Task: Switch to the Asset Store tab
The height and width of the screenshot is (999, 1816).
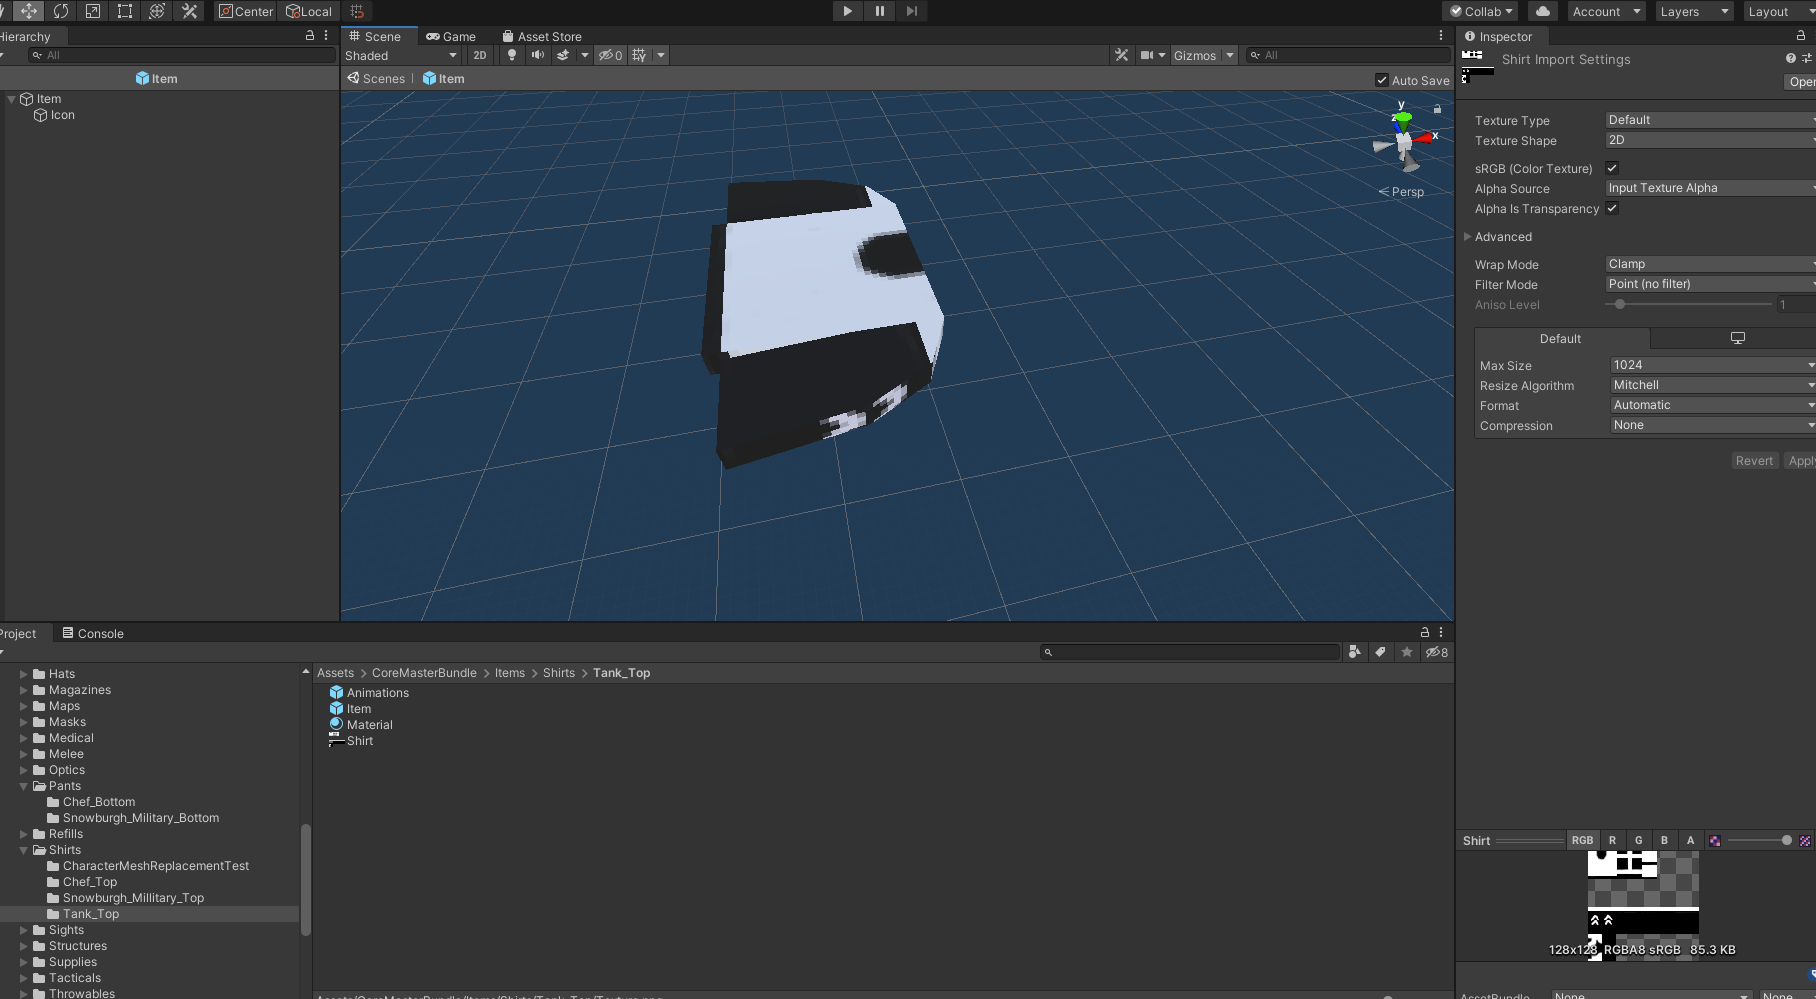Action: point(541,36)
